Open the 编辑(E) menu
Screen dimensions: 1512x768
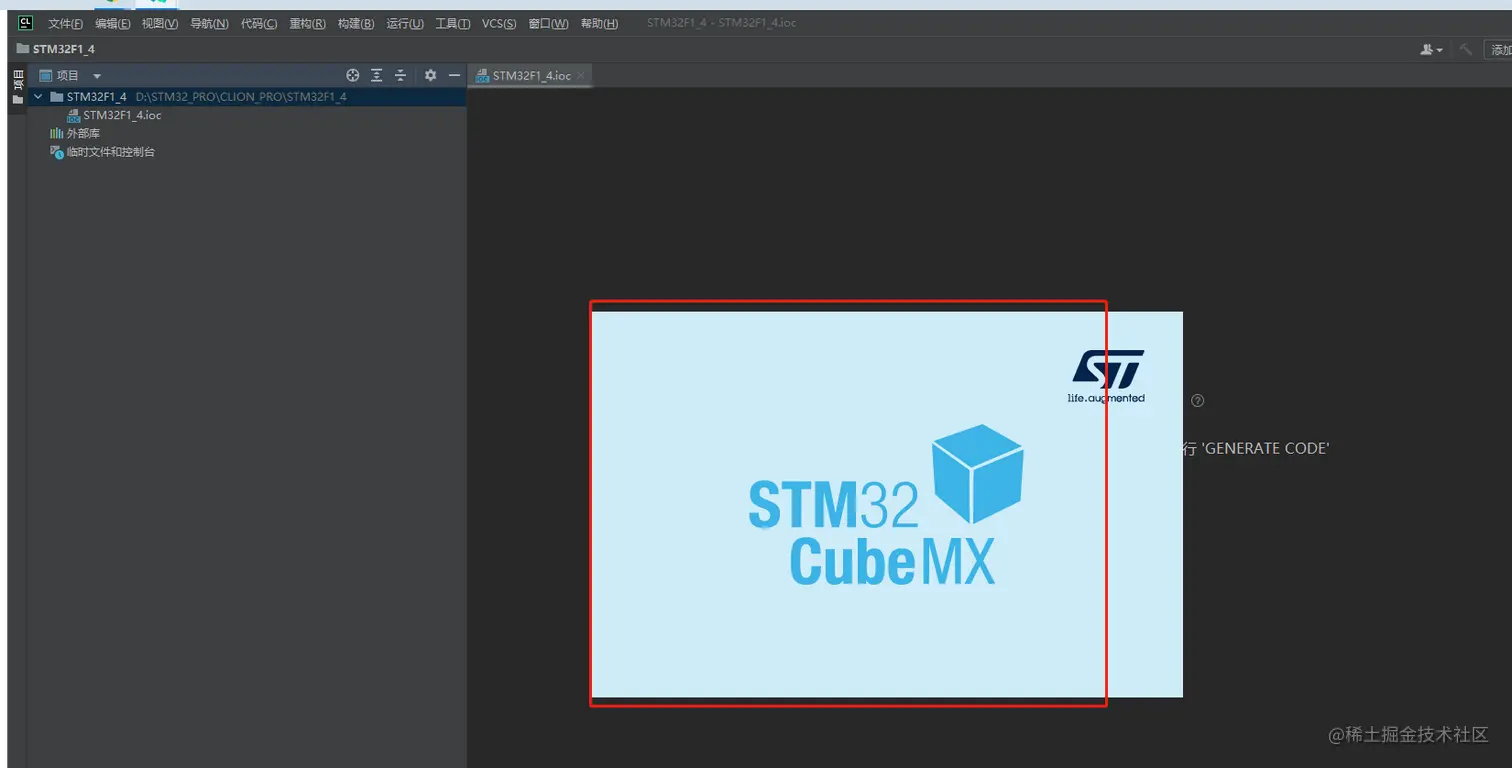pos(113,24)
